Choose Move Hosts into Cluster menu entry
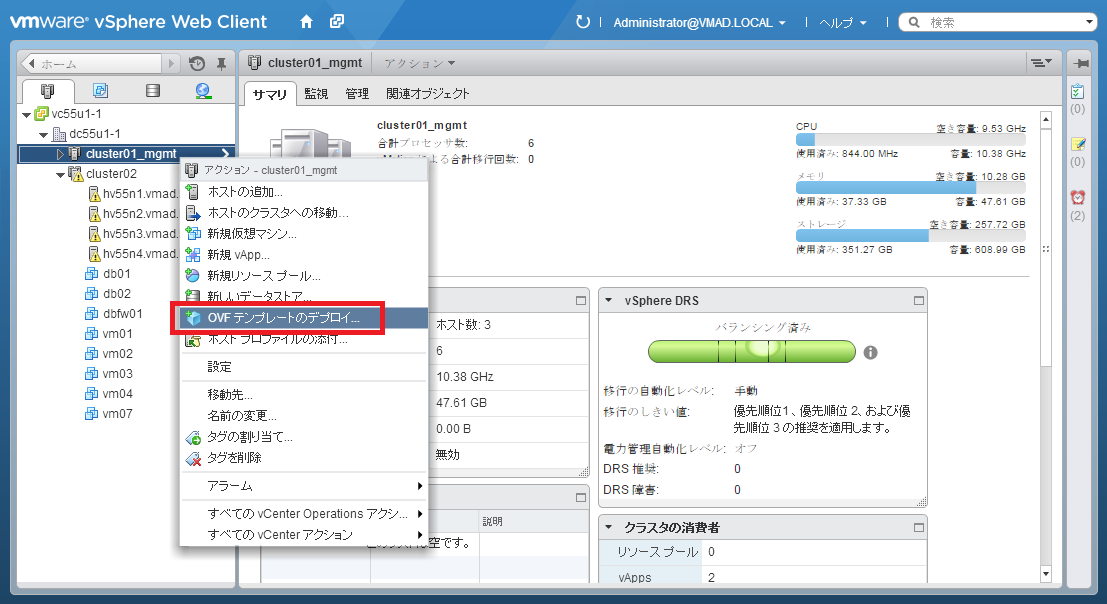The width and height of the screenshot is (1107, 604). (x=304, y=212)
